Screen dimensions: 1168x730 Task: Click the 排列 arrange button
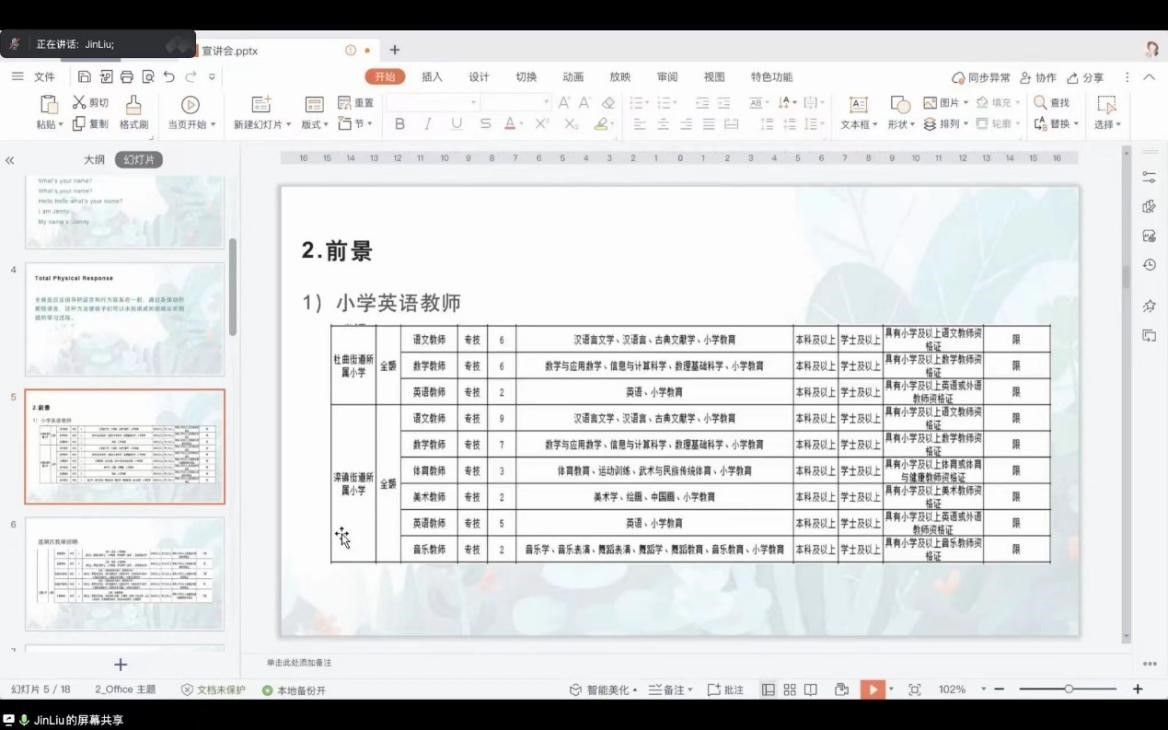coord(945,124)
